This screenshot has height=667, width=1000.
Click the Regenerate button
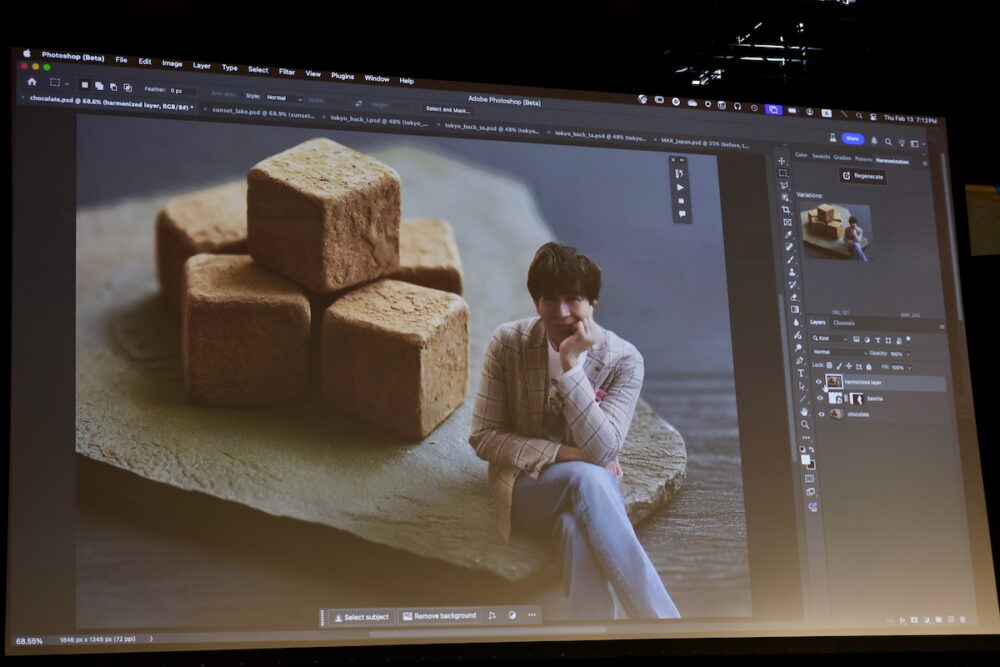point(862,176)
